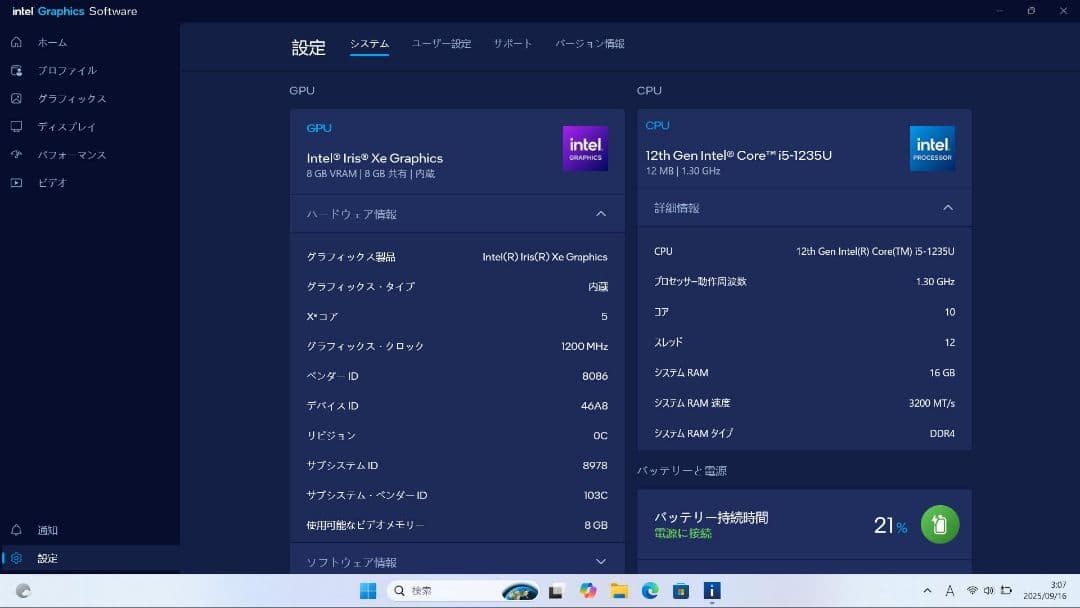Click the green battery charging icon
The width and height of the screenshot is (1080, 608).
[x=939, y=524]
